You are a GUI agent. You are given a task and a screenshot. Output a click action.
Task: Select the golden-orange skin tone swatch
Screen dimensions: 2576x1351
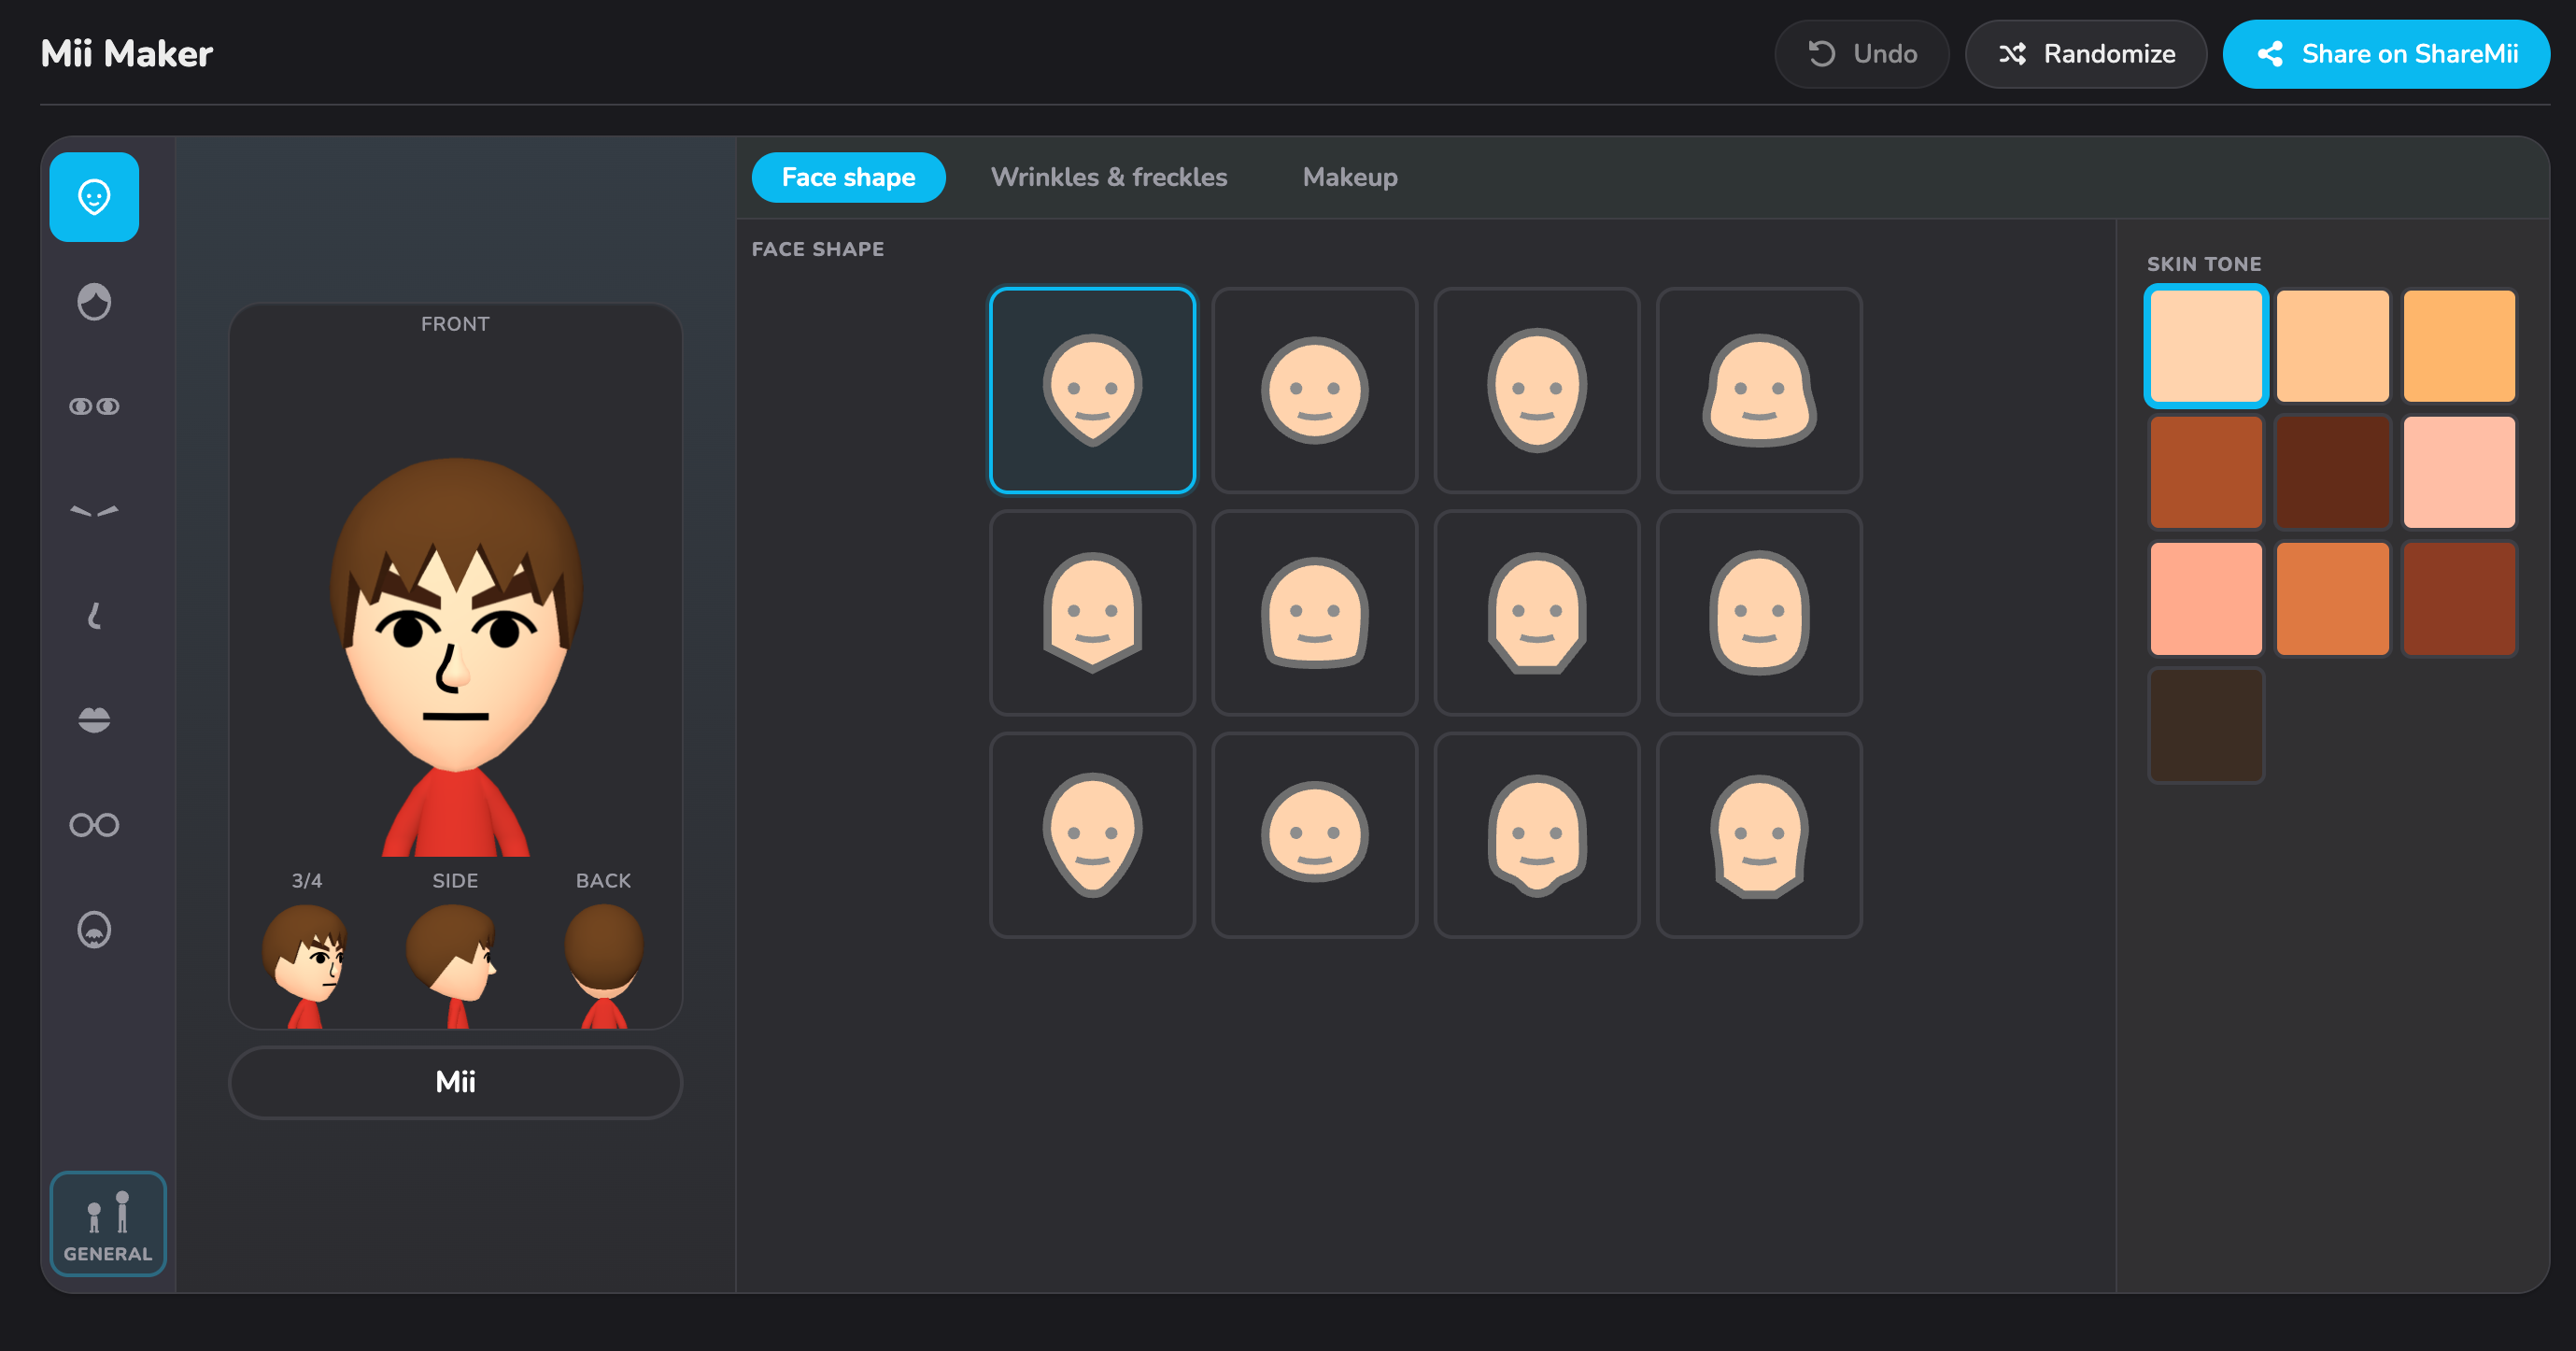tap(2459, 346)
